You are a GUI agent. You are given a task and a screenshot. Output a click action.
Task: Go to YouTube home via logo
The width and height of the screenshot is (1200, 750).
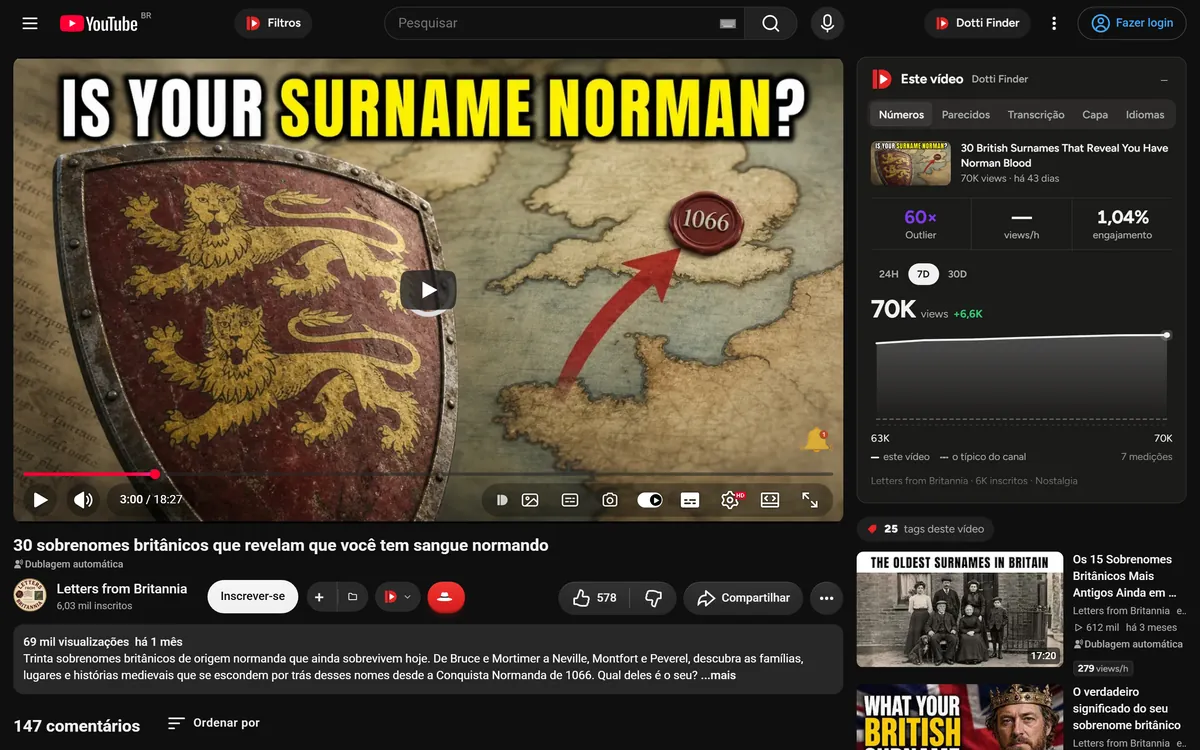[x=98, y=23]
